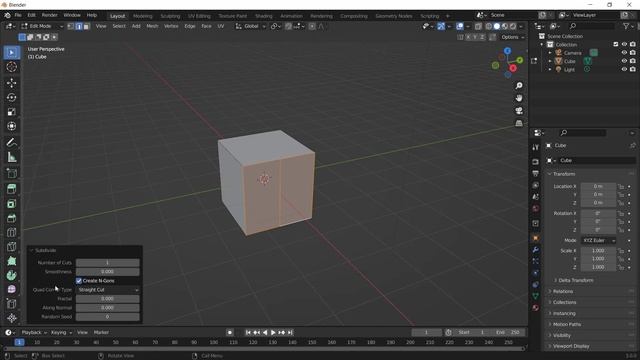Adjust the Fractal slider field
This screenshot has width=640, height=360.
point(108,299)
